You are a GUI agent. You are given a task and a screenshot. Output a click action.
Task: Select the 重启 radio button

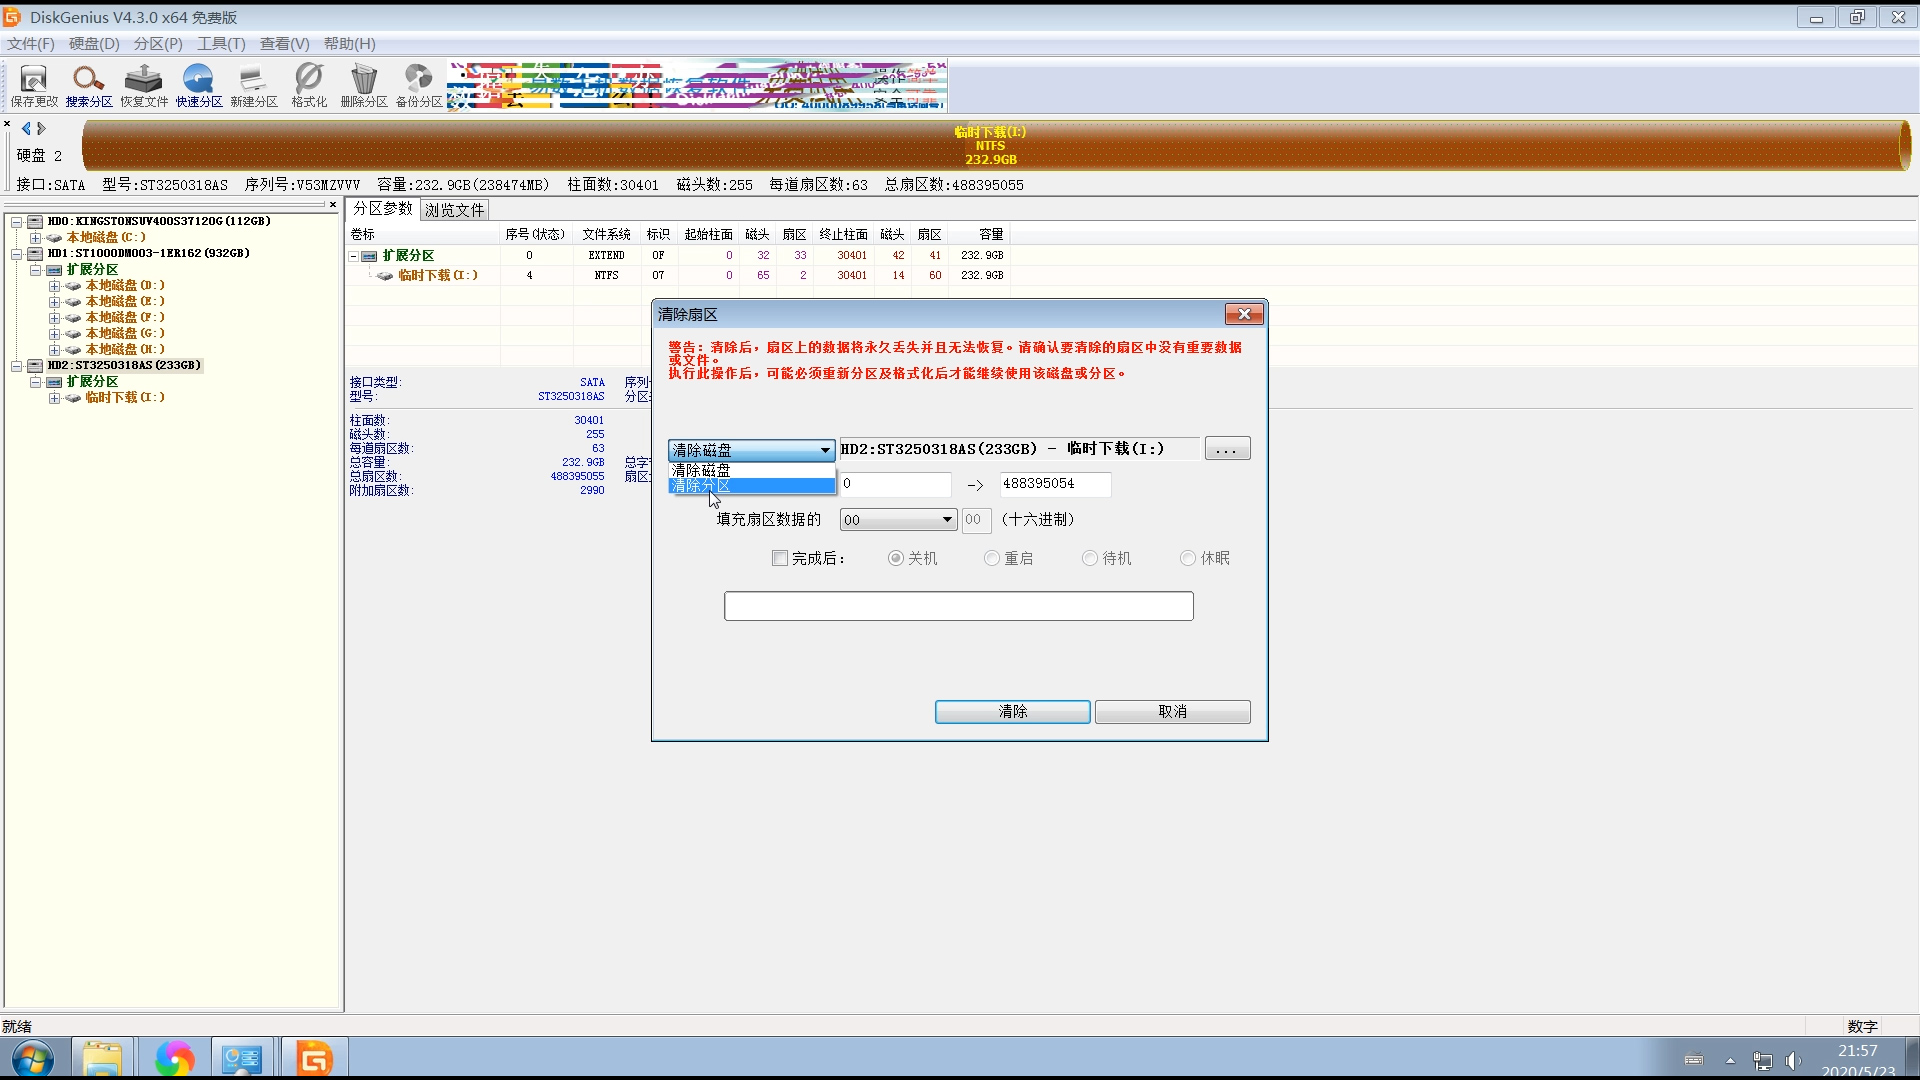pyautogui.click(x=992, y=558)
